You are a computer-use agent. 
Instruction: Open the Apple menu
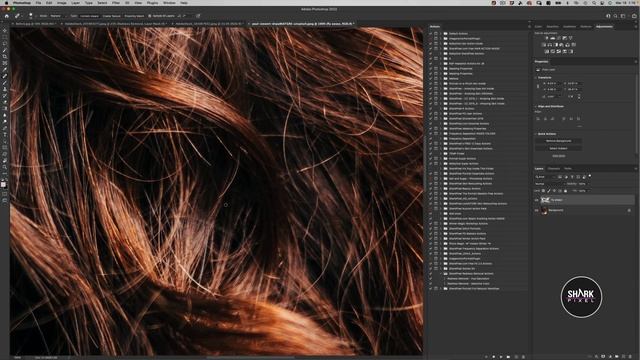(6, 2)
